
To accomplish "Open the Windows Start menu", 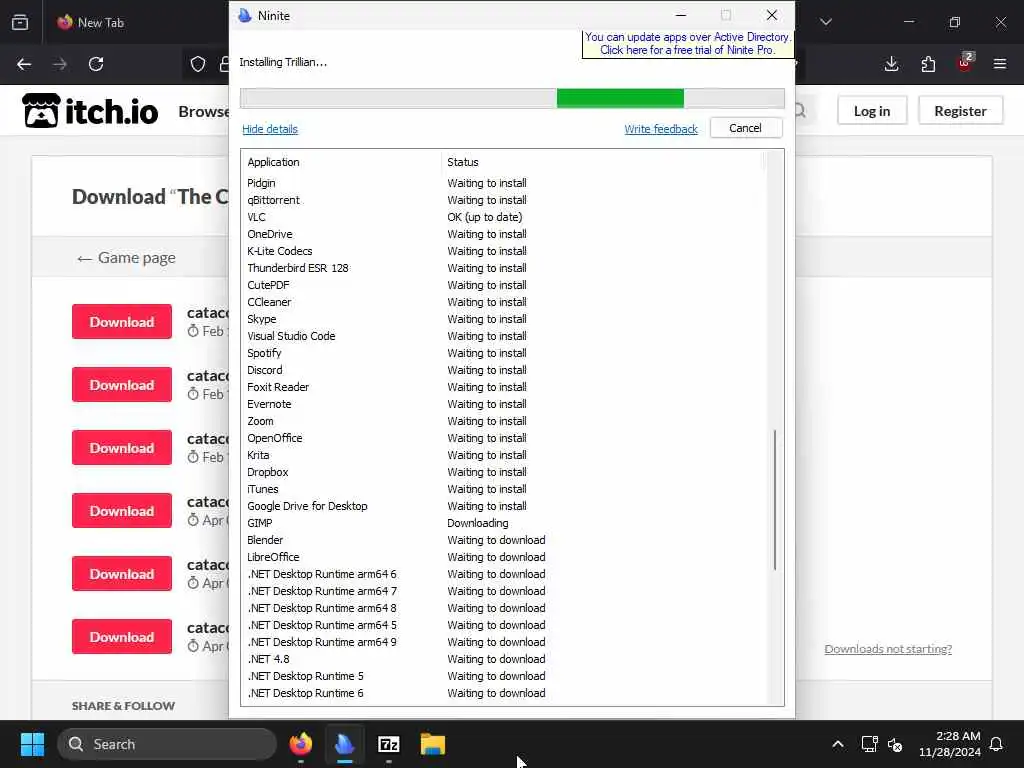I will 32,744.
